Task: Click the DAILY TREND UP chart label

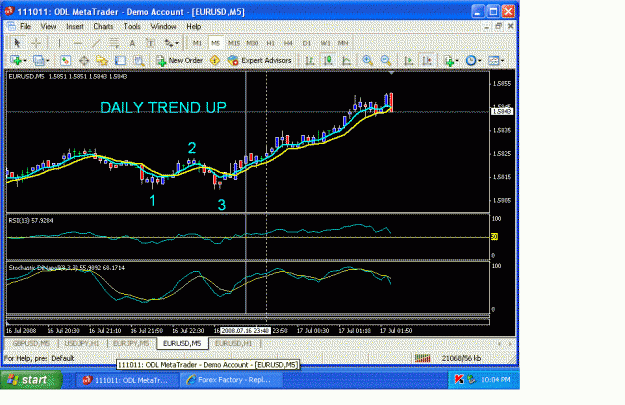Action: (x=163, y=107)
